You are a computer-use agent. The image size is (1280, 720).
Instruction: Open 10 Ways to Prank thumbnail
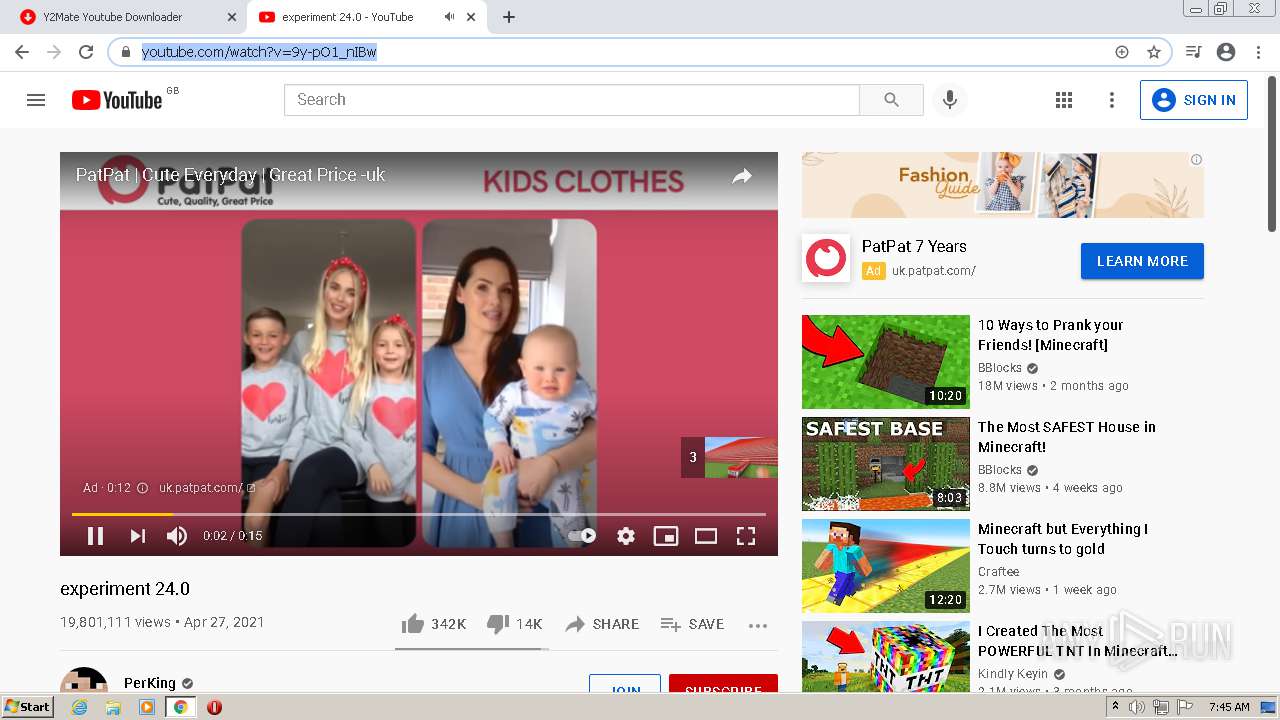(886, 362)
